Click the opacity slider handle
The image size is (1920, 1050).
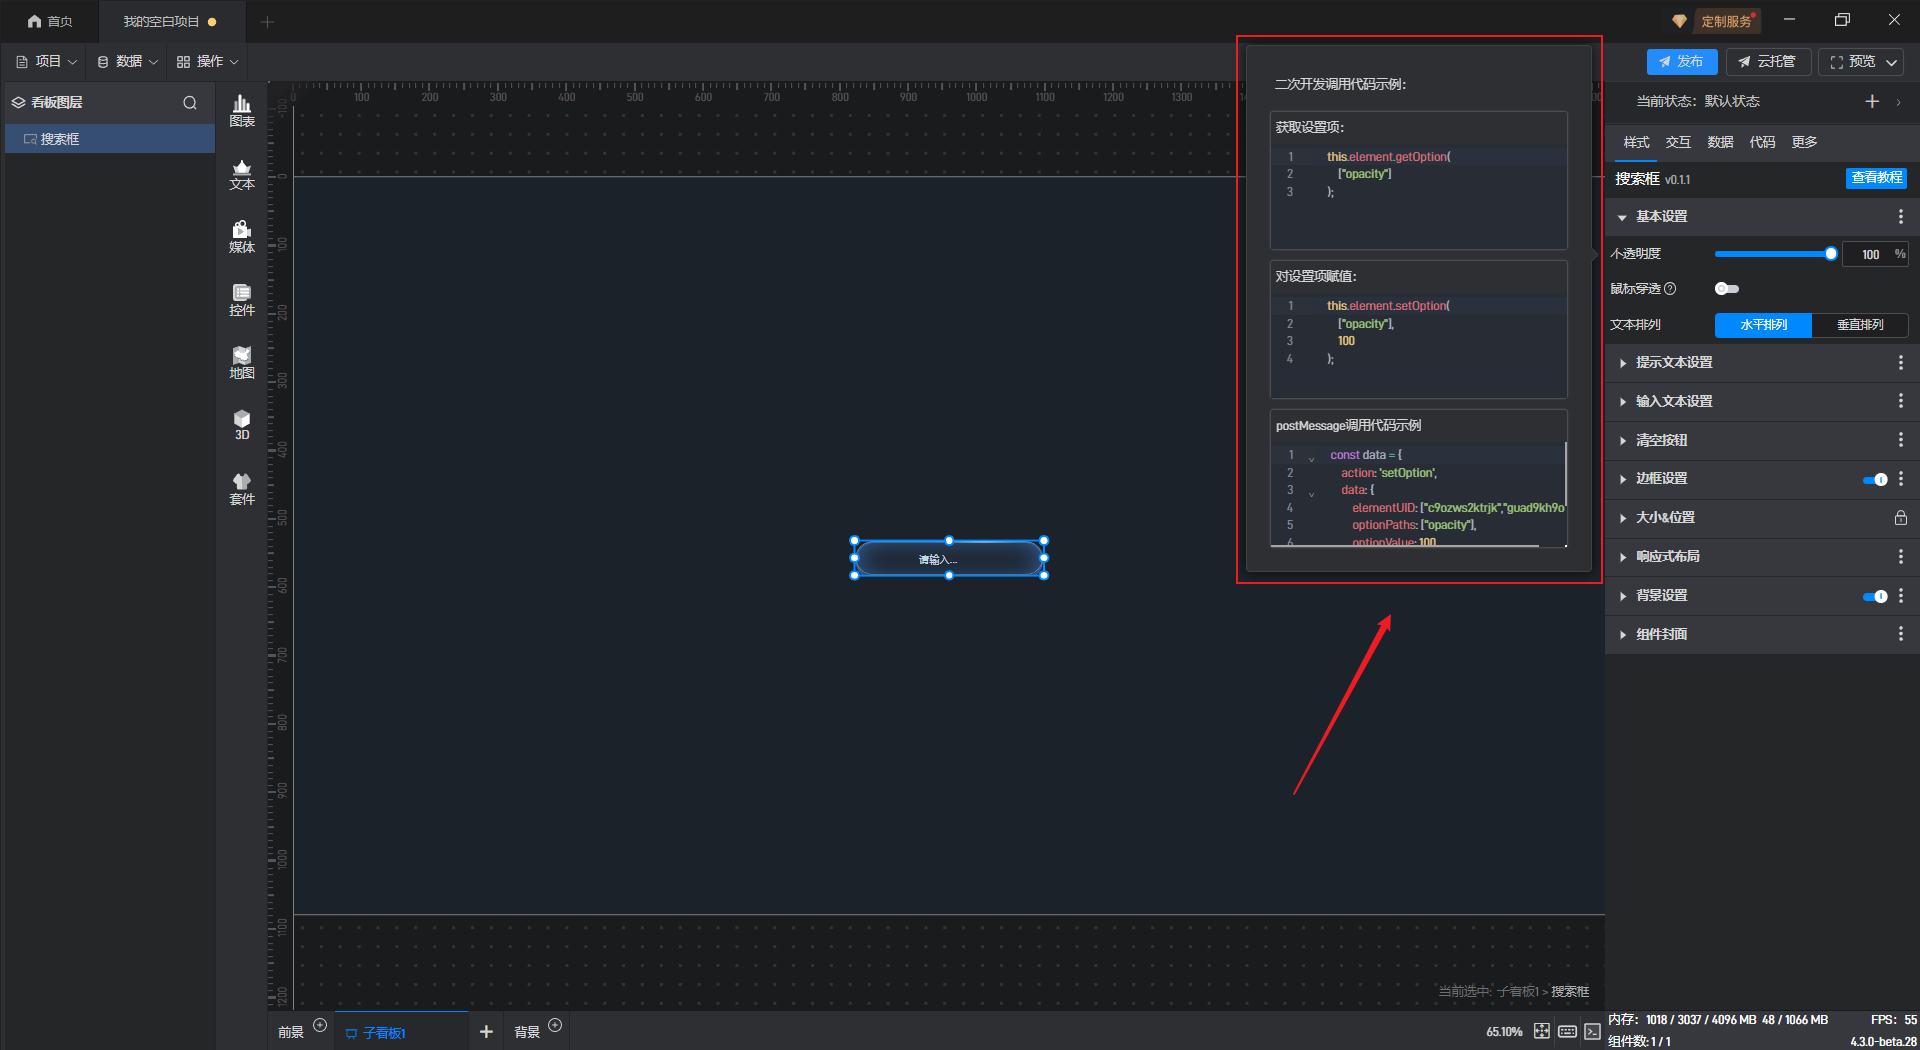click(x=1831, y=254)
